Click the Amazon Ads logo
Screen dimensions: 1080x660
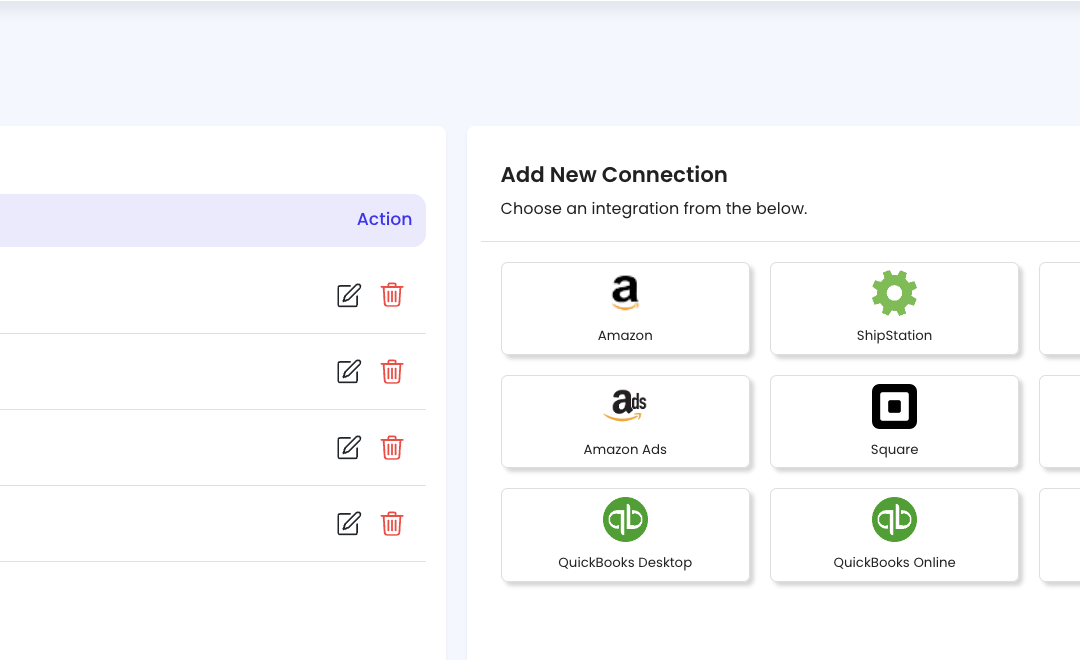625,406
